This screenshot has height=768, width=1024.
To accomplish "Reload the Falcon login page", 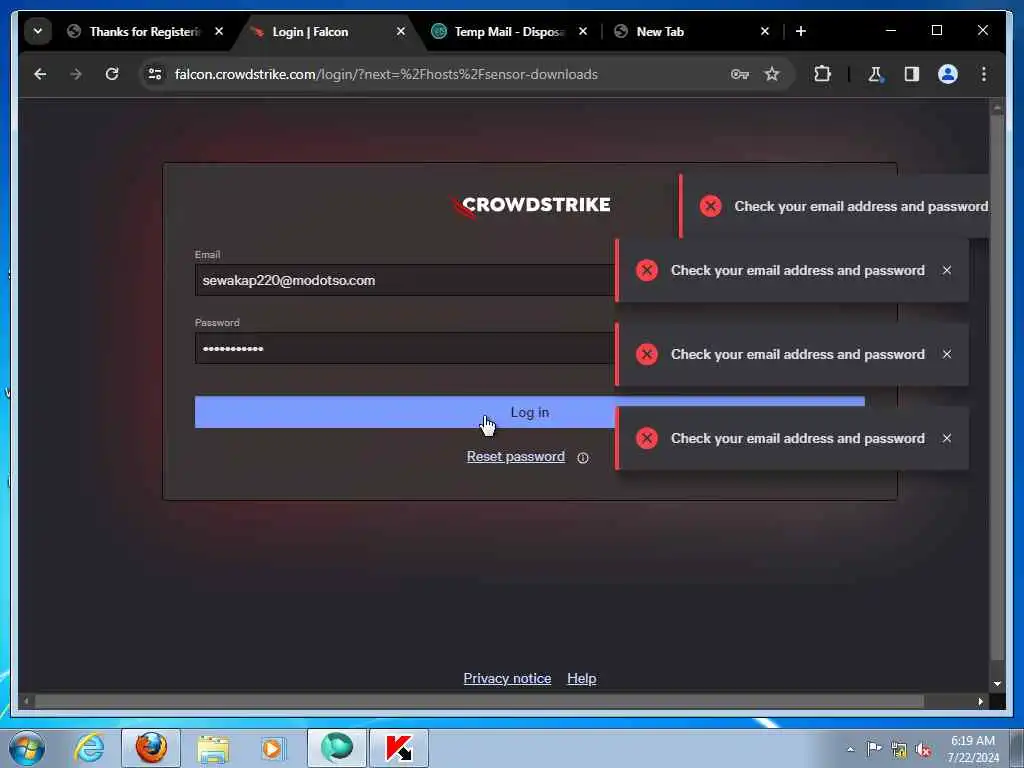I will (112, 74).
